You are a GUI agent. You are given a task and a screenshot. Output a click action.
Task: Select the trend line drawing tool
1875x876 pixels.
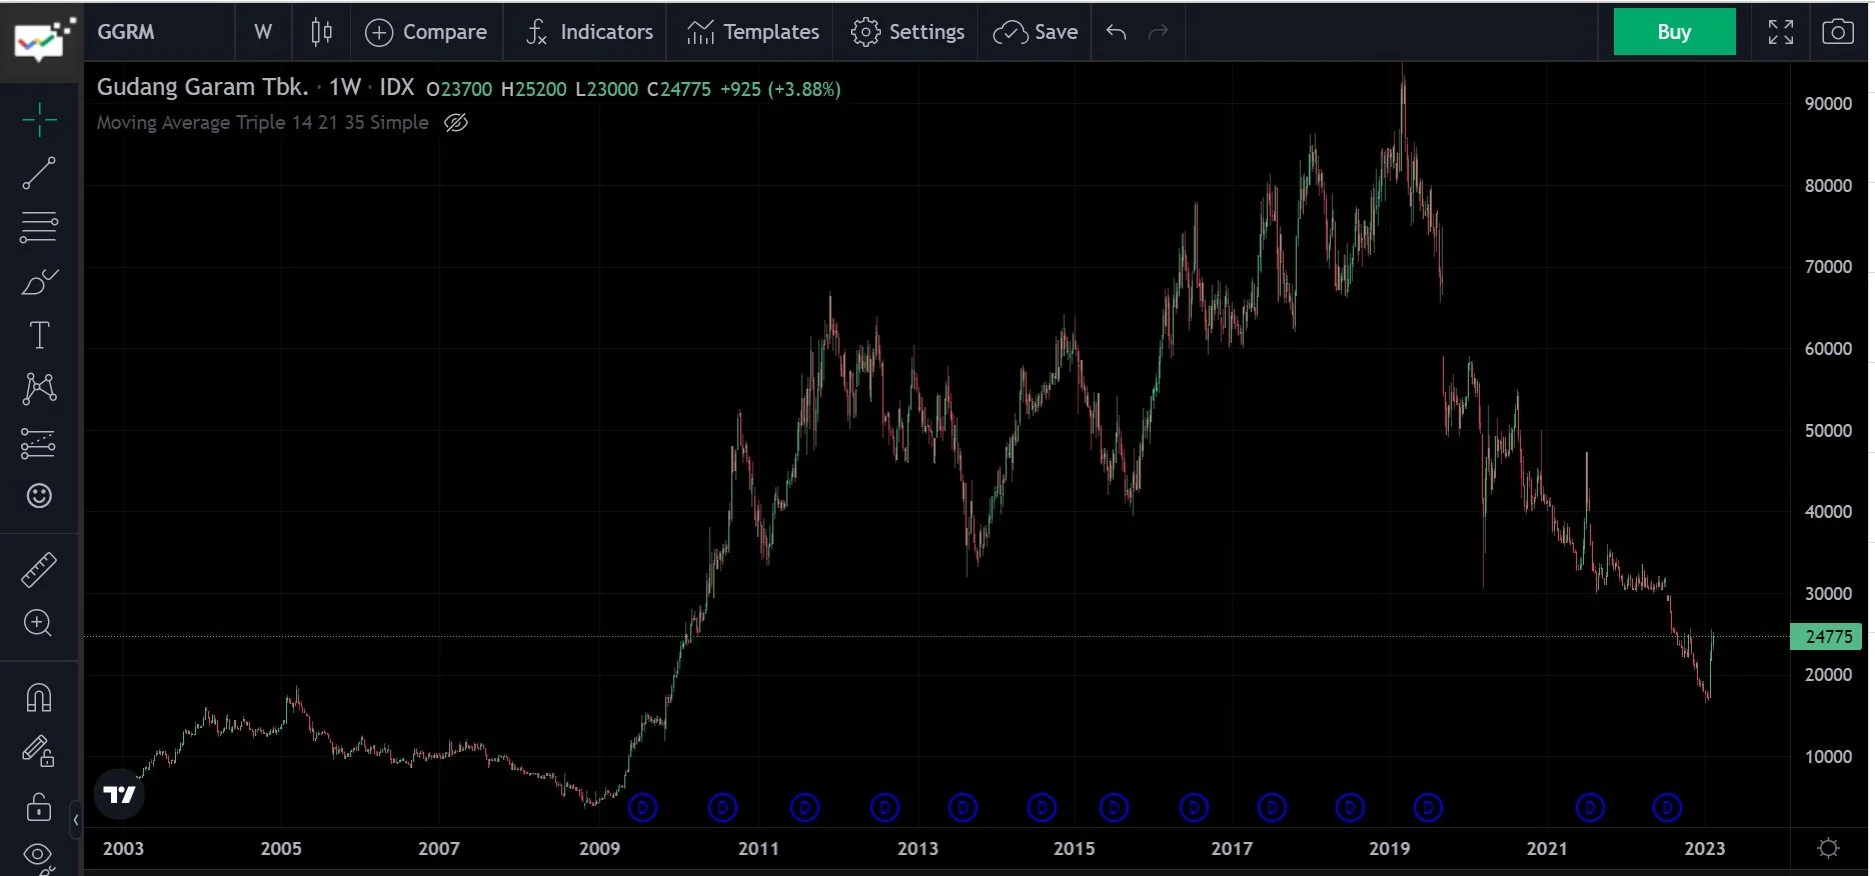click(39, 173)
